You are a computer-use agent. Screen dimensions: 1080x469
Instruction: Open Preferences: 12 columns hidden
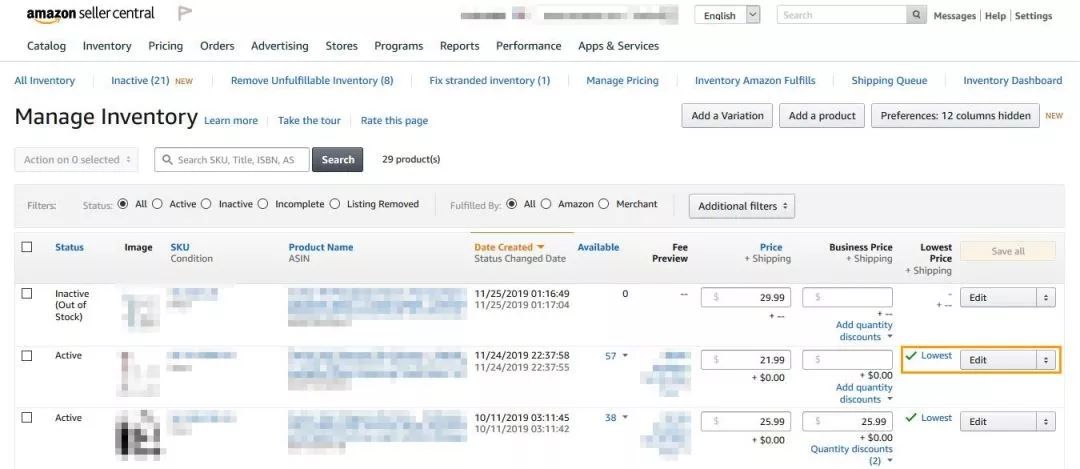pos(955,116)
